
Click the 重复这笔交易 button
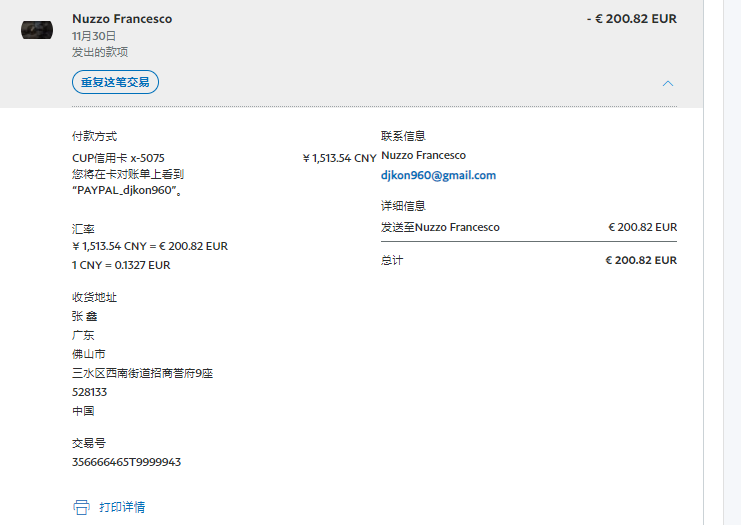pos(115,82)
